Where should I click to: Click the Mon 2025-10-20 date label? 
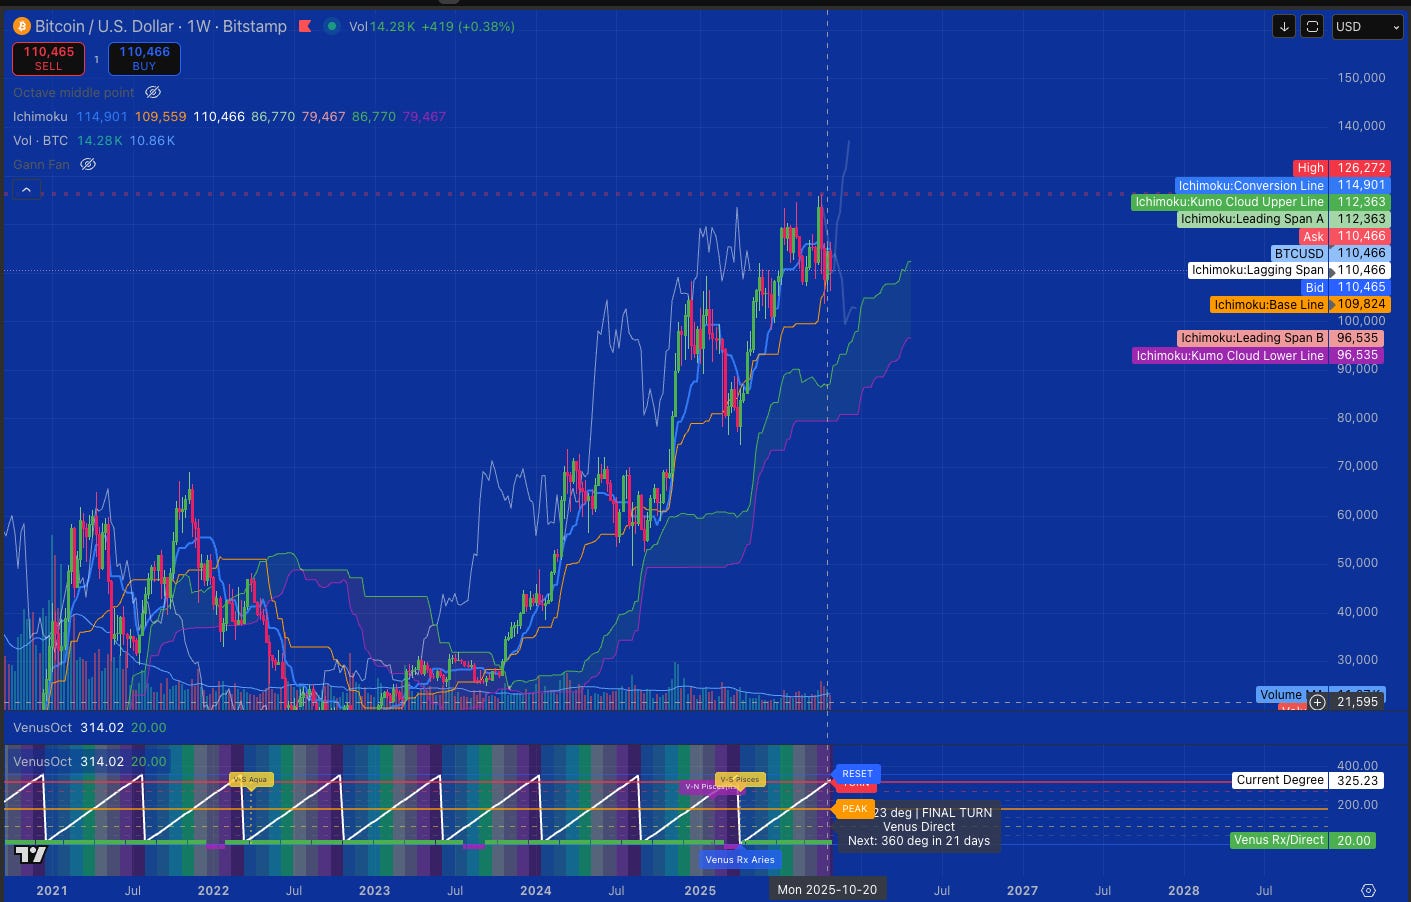coord(827,889)
